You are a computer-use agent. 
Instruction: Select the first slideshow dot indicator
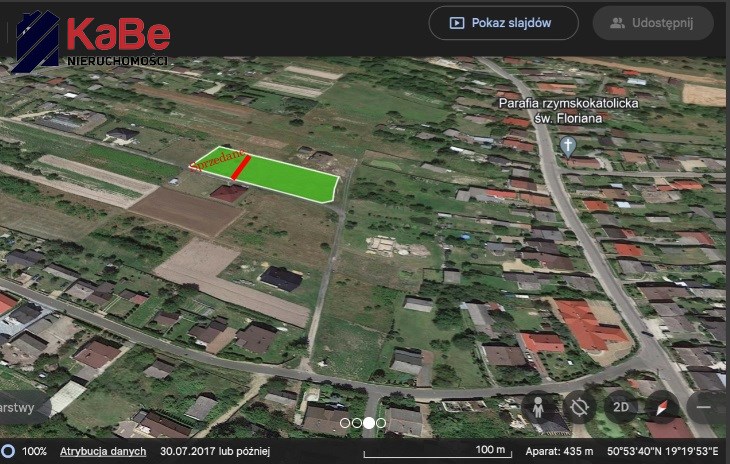pyautogui.click(x=345, y=423)
